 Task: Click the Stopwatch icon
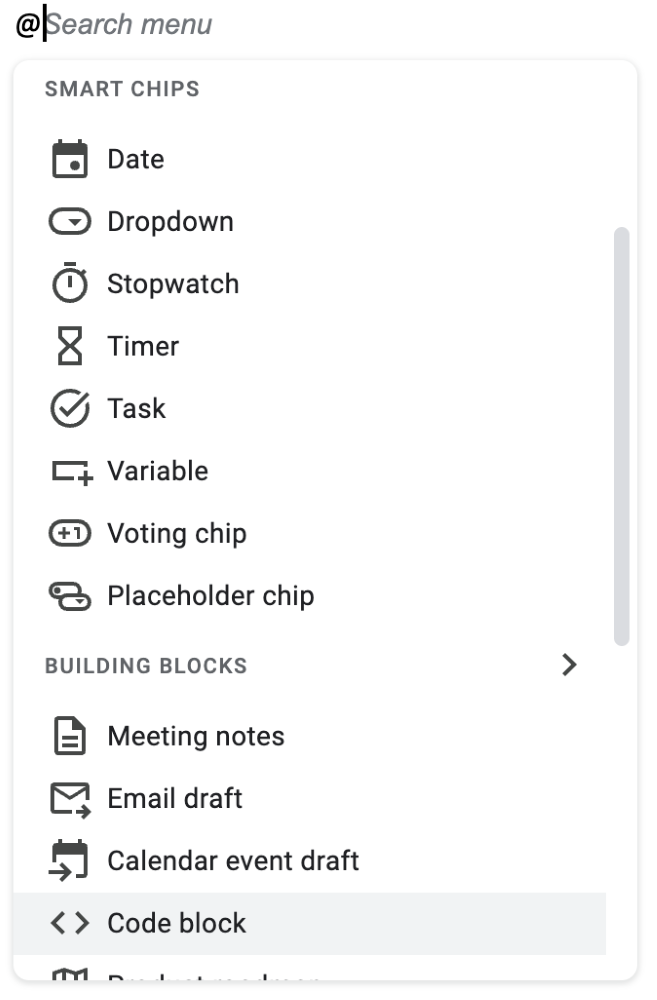pyautogui.click(x=70, y=284)
